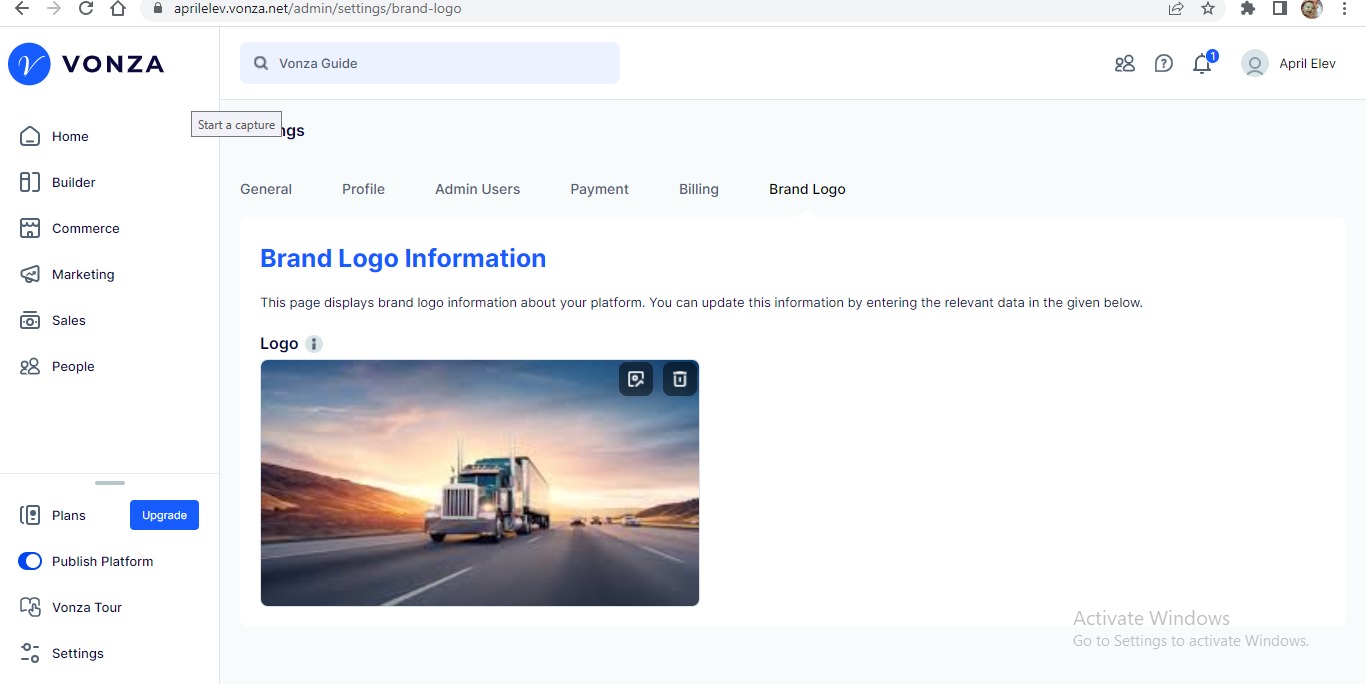Open the help question mark icon

1163,64
